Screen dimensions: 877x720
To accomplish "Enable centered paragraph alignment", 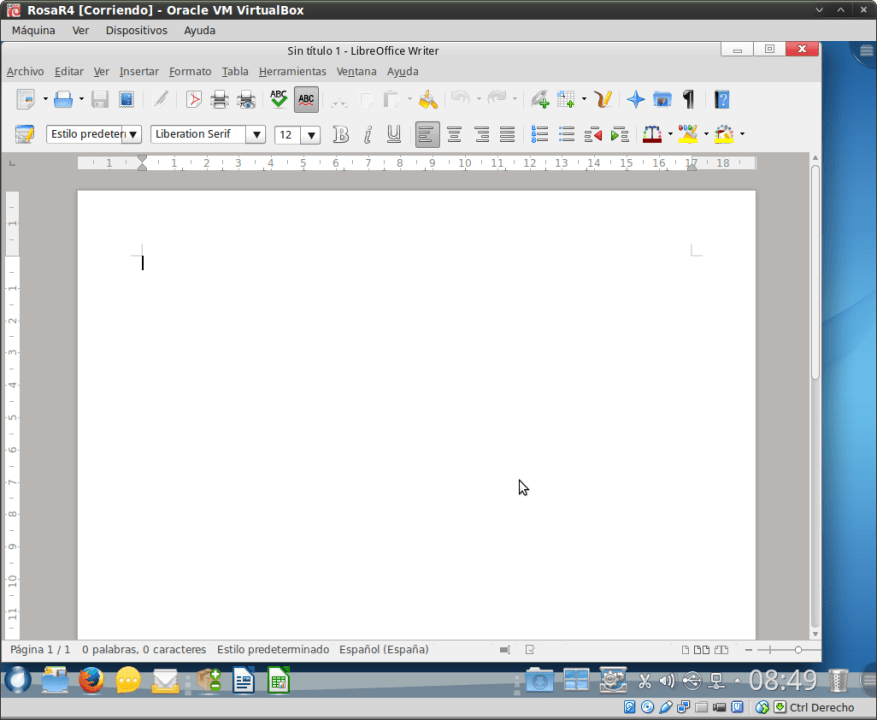I will [x=452, y=134].
